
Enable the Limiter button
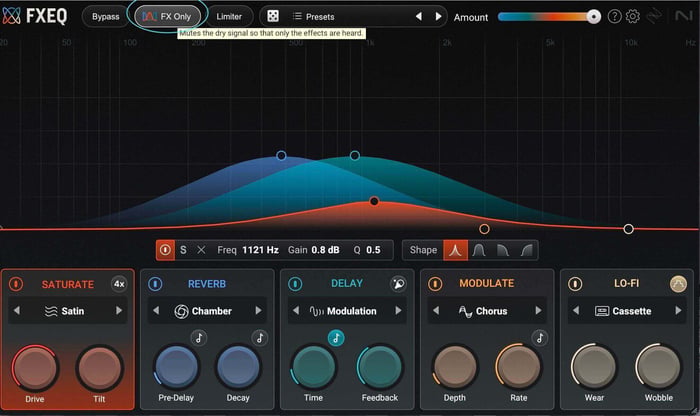pyautogui.click(x=229, y=17)
